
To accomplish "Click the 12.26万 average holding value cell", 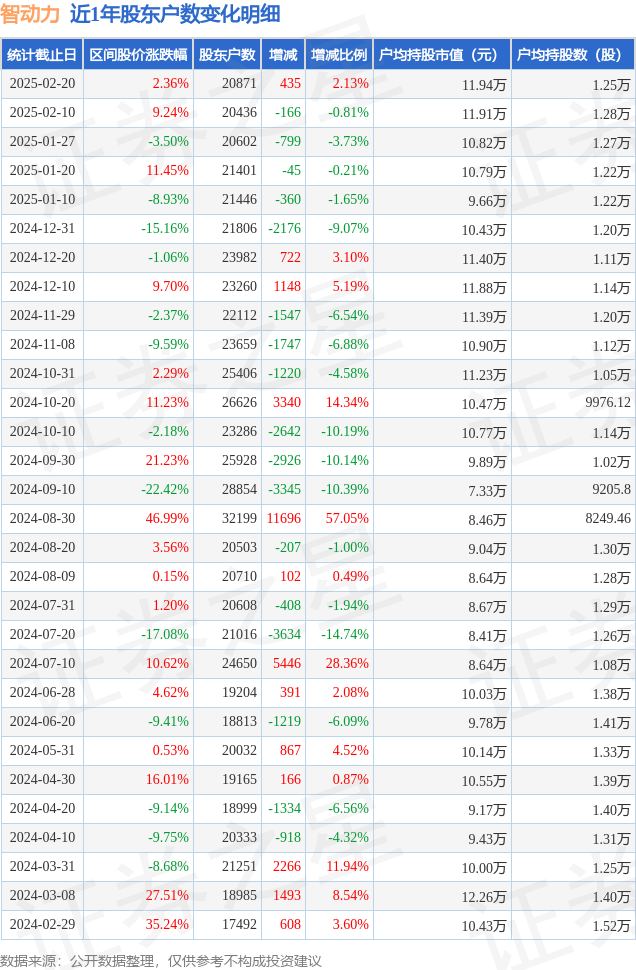I will (x=484, y=897).
